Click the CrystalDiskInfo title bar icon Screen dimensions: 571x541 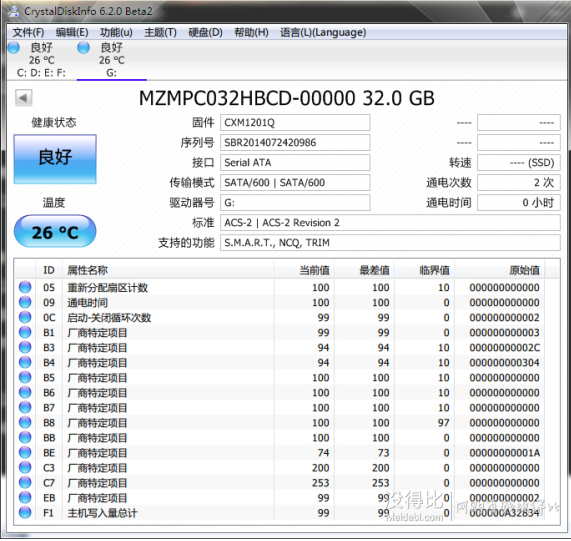14,11
